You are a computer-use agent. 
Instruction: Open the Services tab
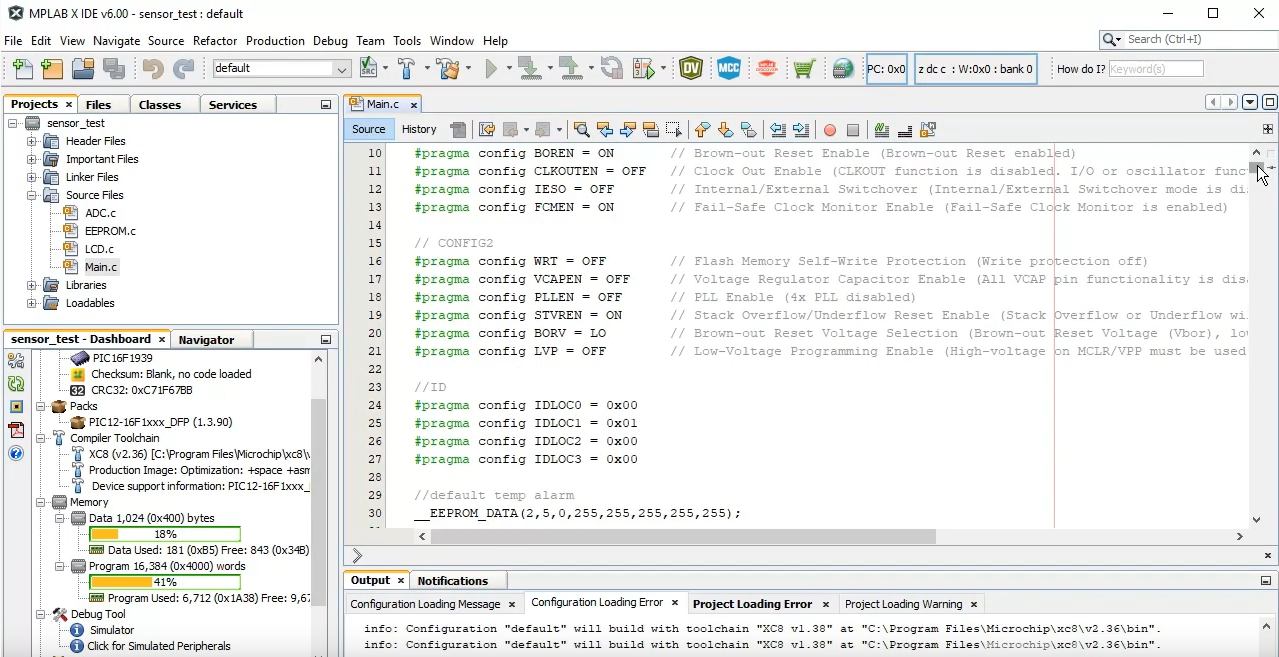click(233, 104)
